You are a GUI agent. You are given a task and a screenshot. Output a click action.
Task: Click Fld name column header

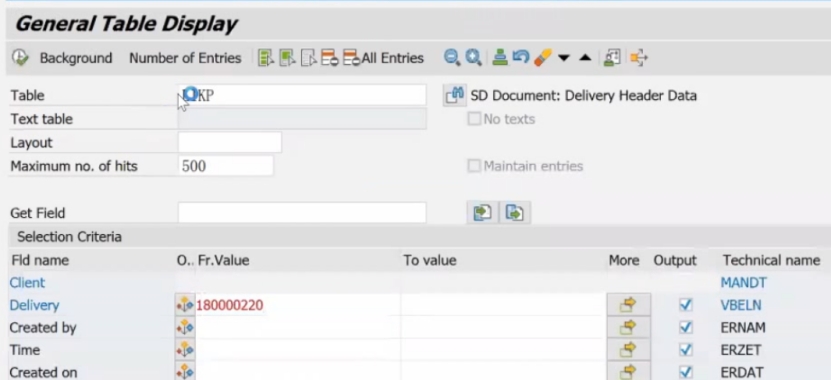[x=40, y=260]
